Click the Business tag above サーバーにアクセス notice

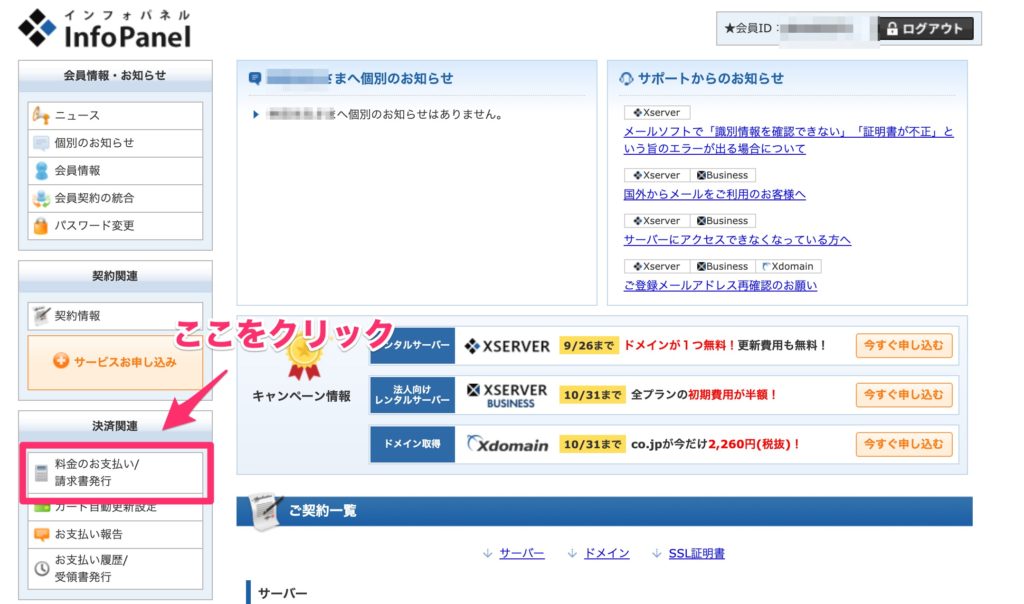[723, 221]
